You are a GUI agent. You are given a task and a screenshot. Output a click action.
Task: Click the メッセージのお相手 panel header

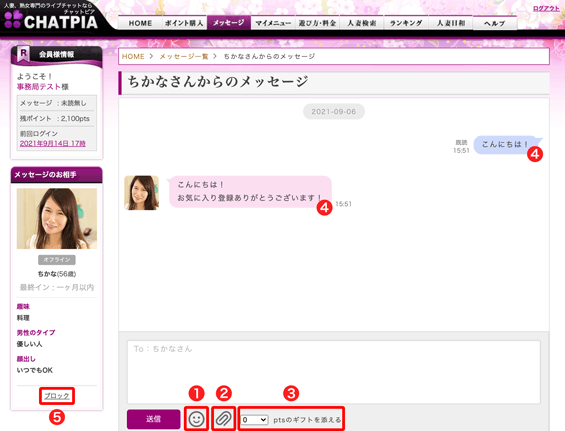pyautogui.click(x=57, y=175)
